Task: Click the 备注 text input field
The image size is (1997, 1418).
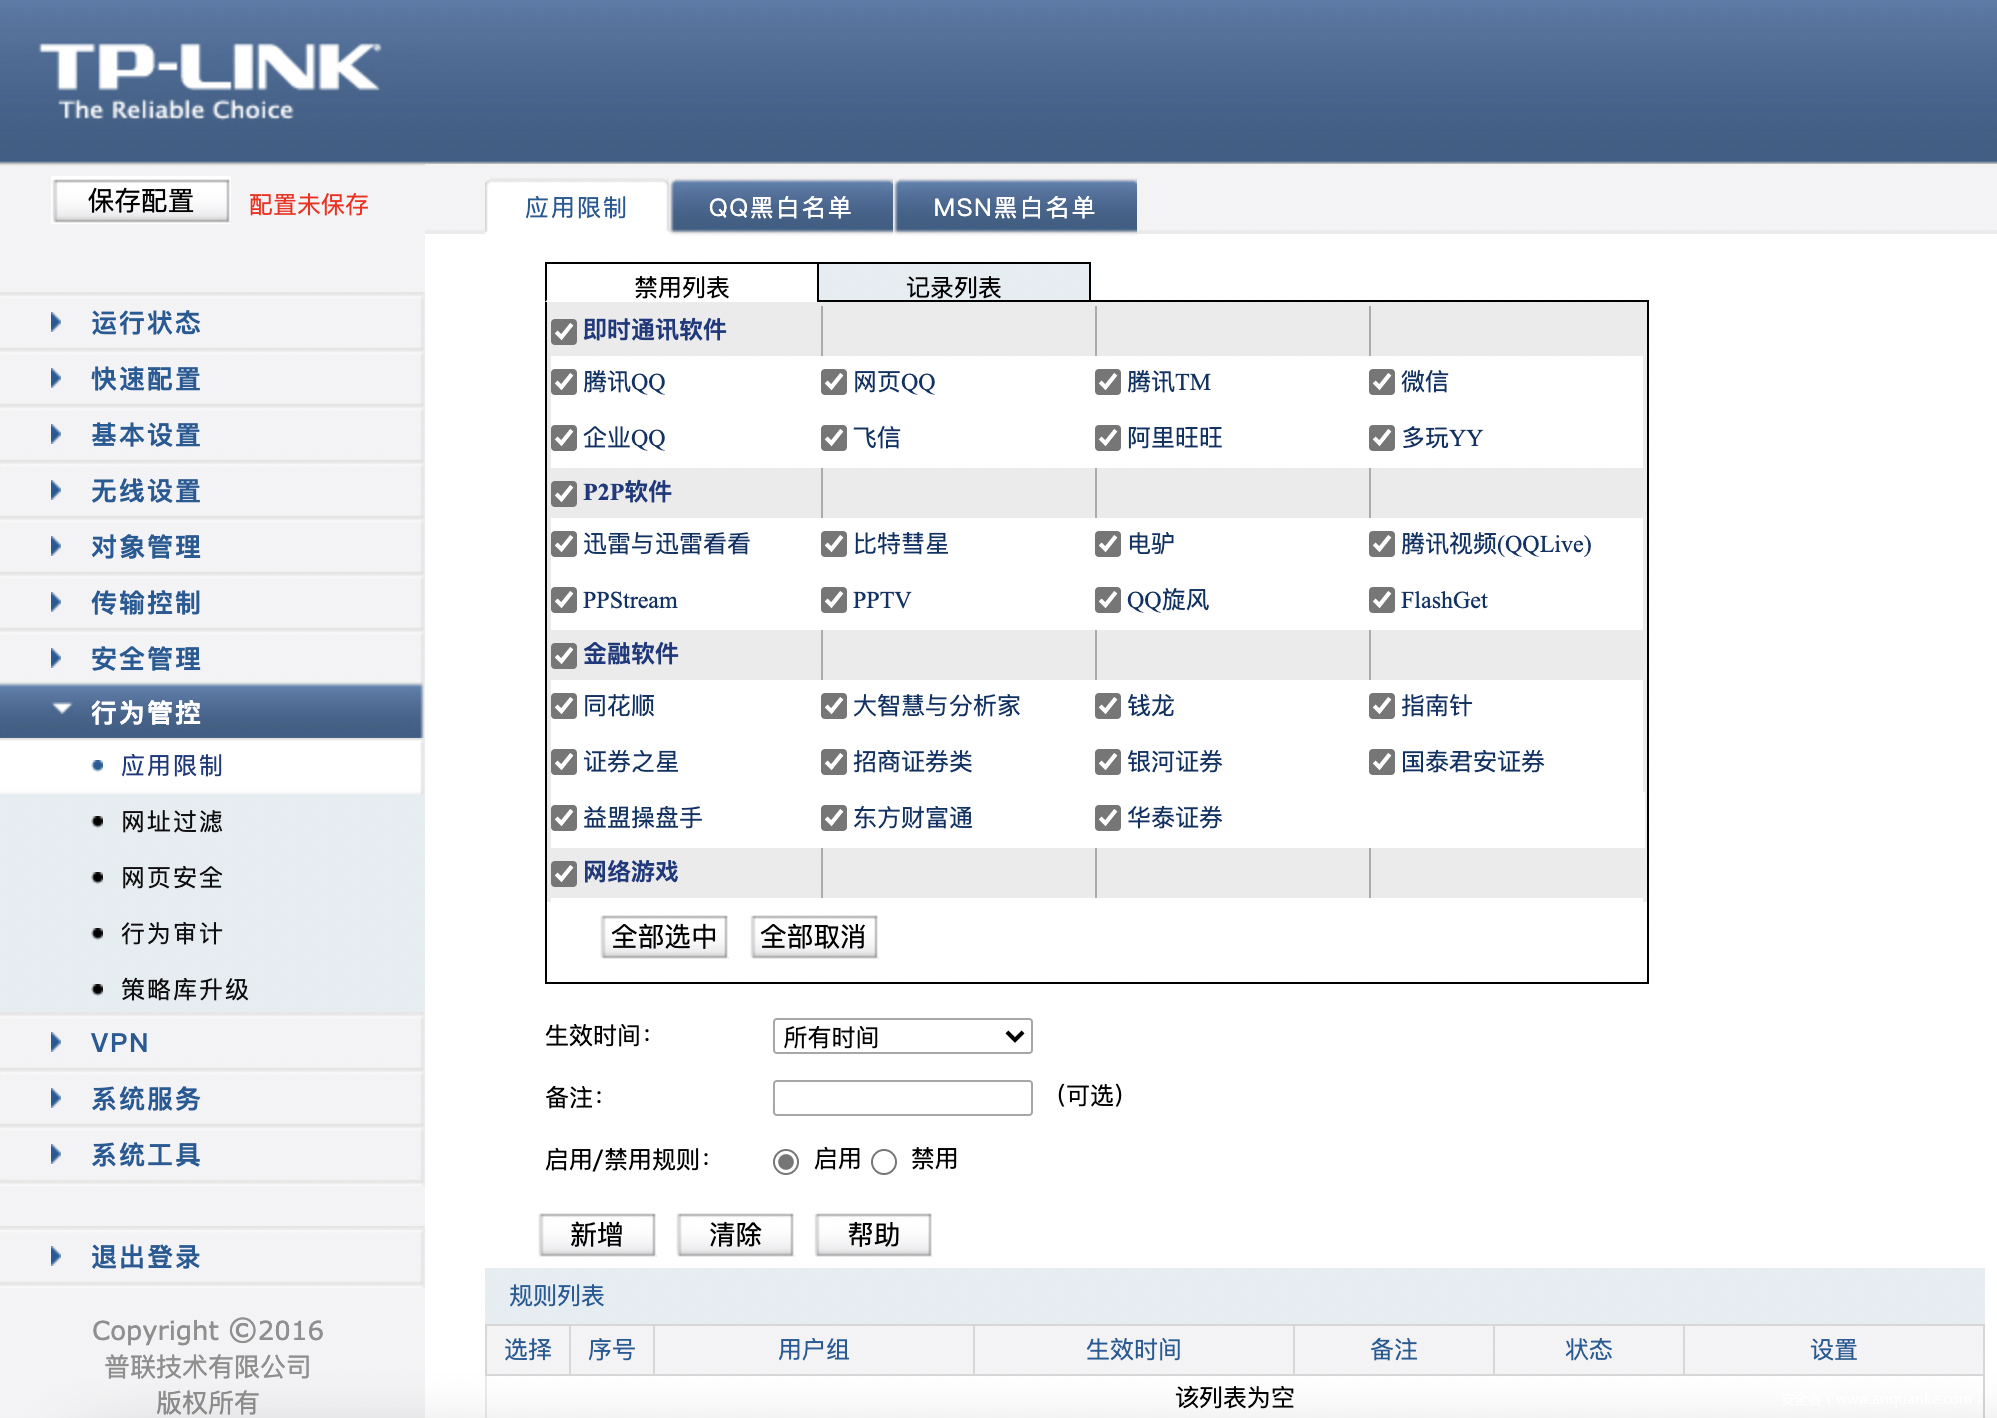Action: pyautogui.click(x=902, y=1098)
